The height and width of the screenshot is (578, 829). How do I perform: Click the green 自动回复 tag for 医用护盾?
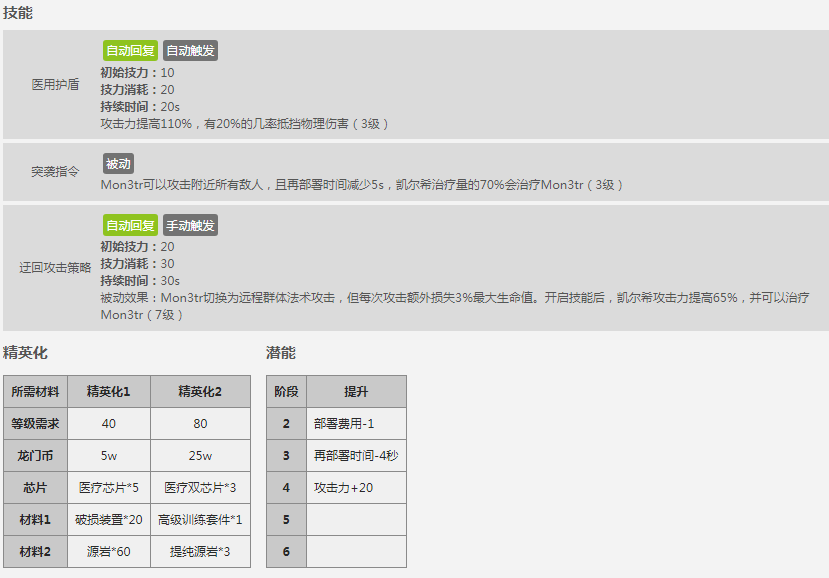(131, 50)
